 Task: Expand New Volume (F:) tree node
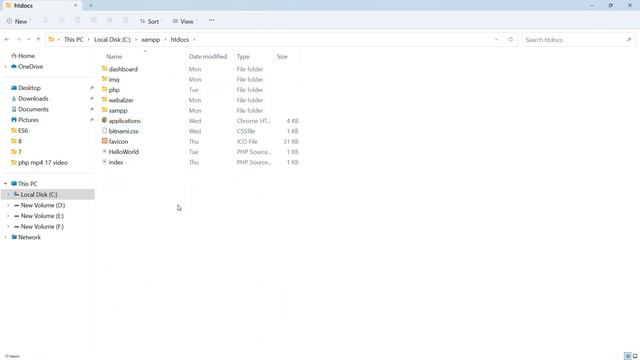8,226
